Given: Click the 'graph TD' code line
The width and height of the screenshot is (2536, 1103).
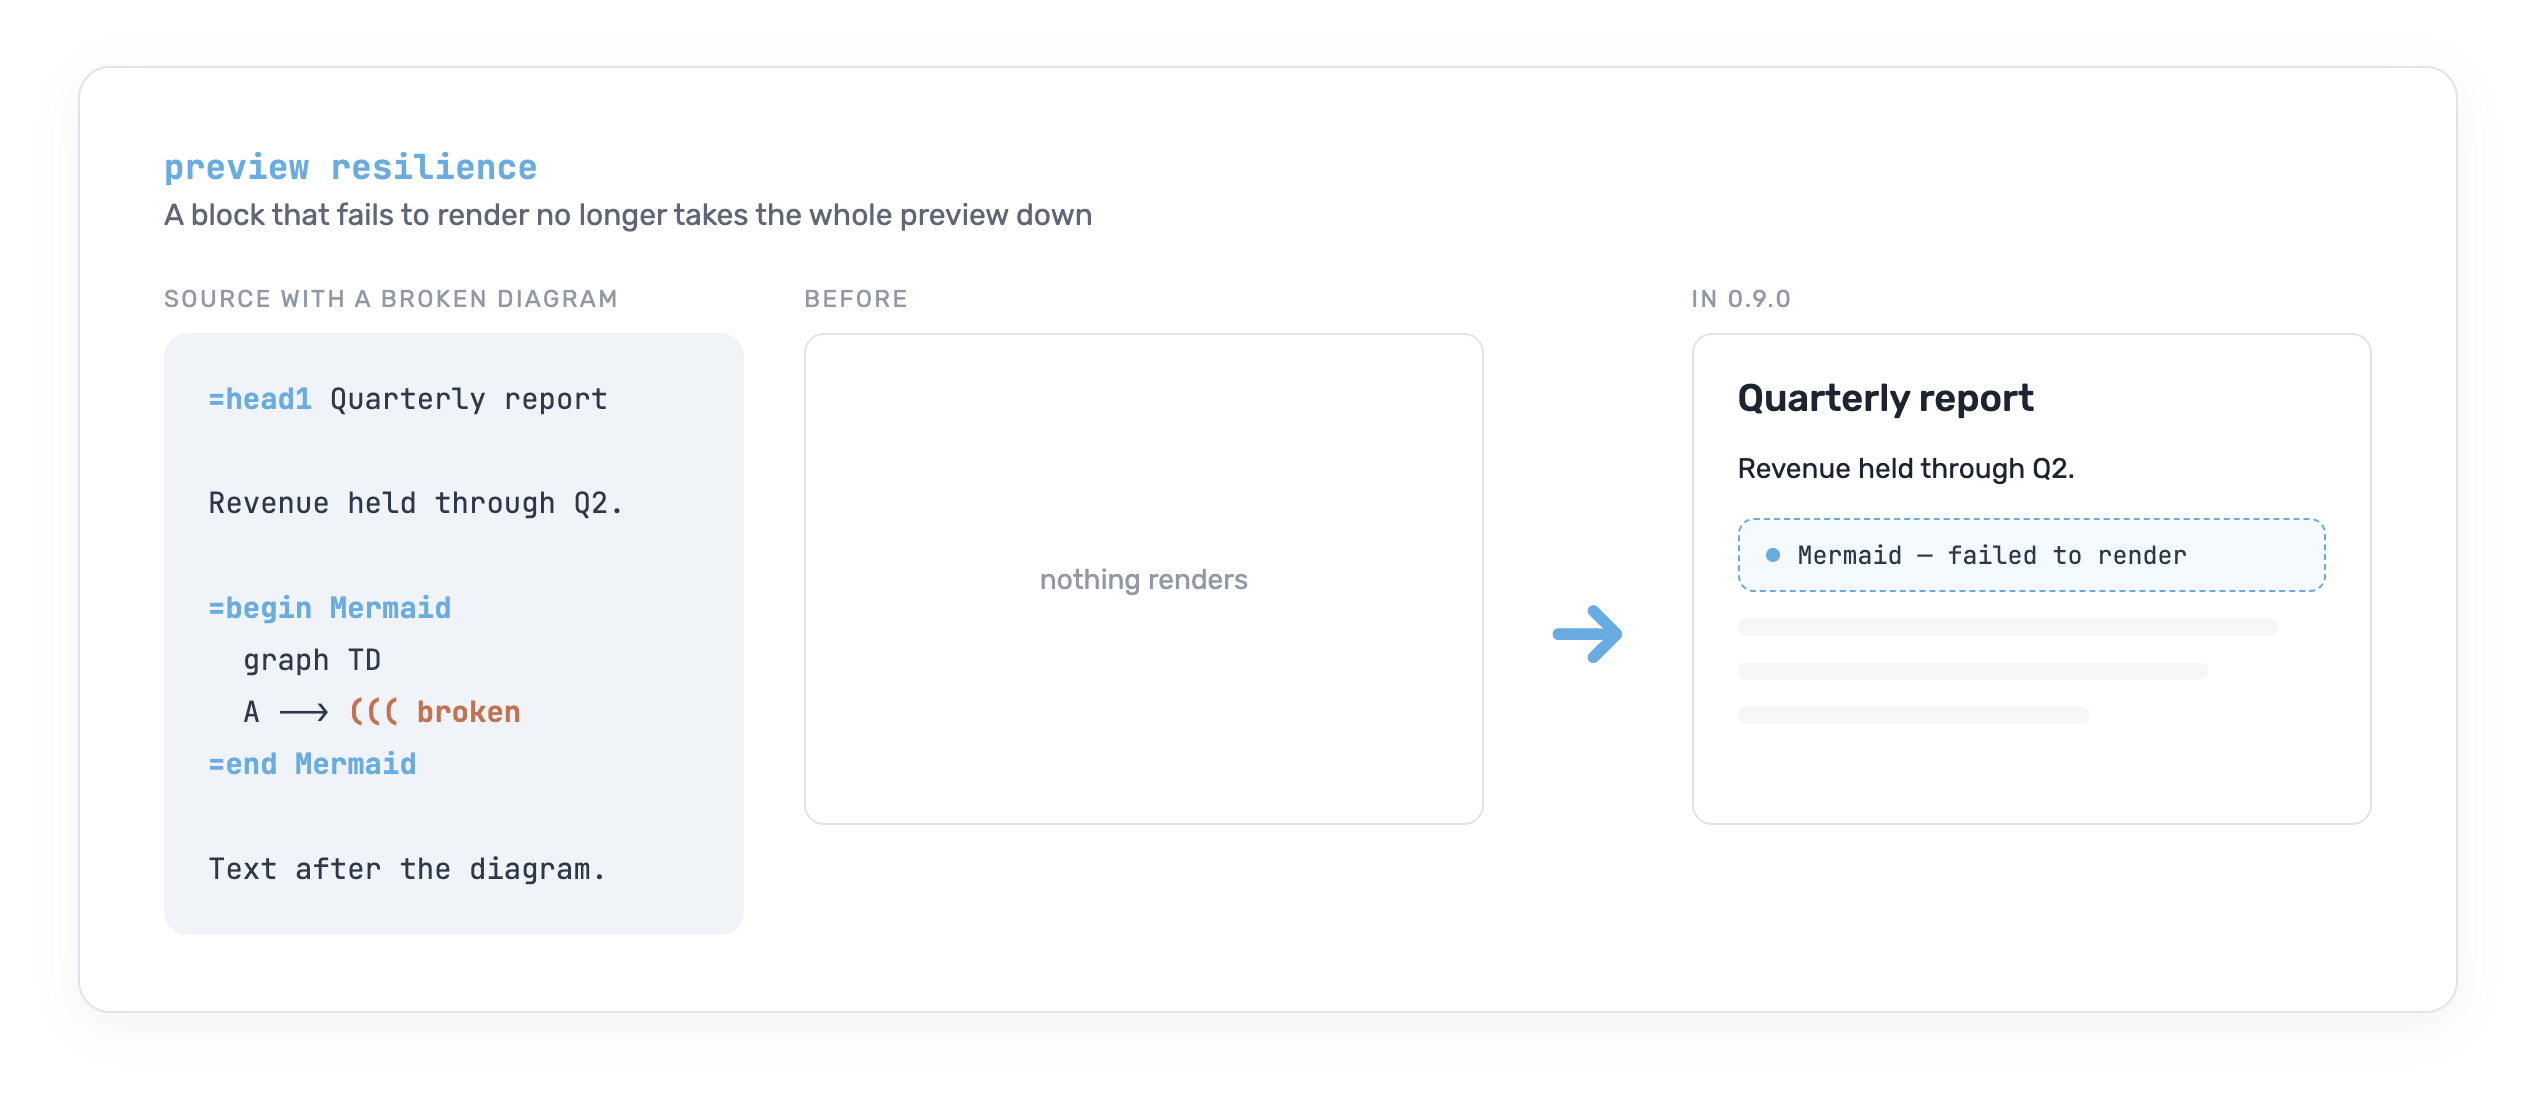Looking at the screenshot, I should (312, 660).
